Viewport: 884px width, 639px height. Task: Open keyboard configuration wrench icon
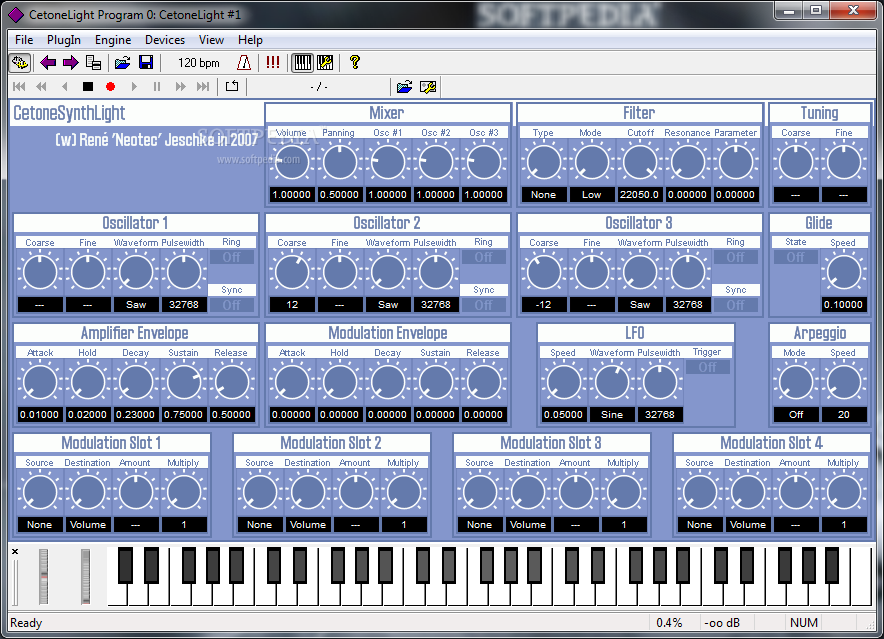point(325,63)
